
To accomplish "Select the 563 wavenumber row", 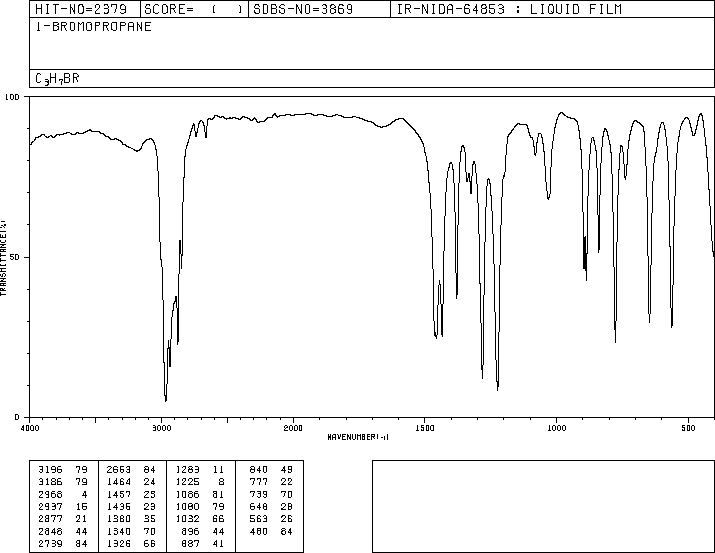I will [271, 519].
